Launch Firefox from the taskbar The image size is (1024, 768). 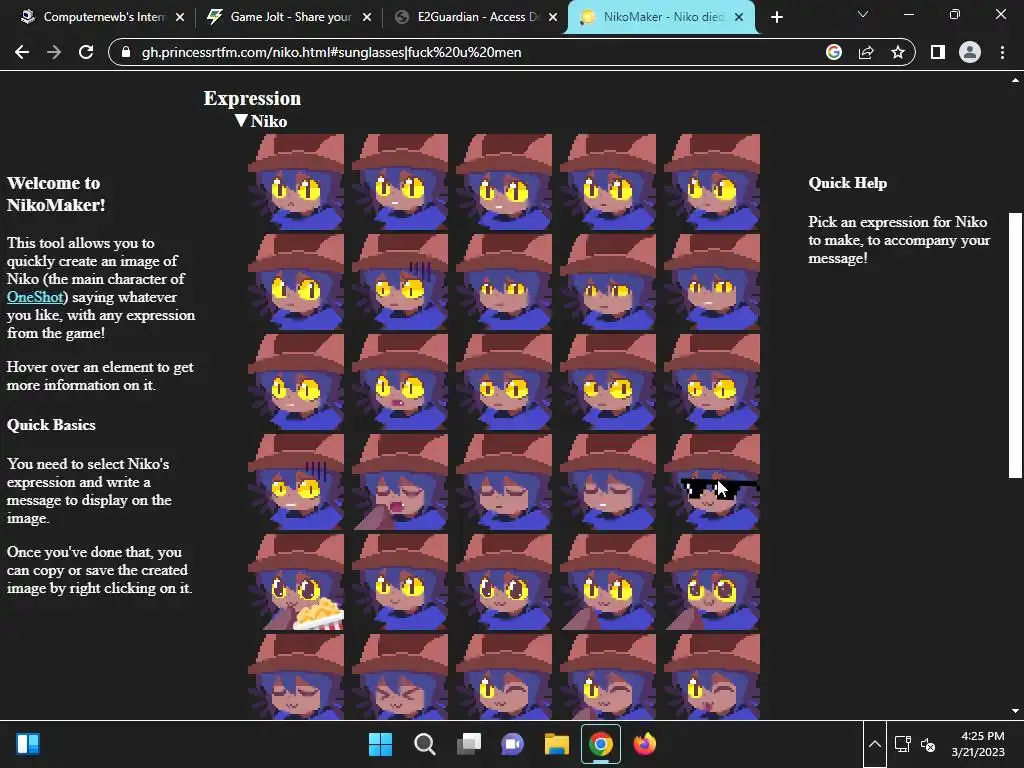645,744
